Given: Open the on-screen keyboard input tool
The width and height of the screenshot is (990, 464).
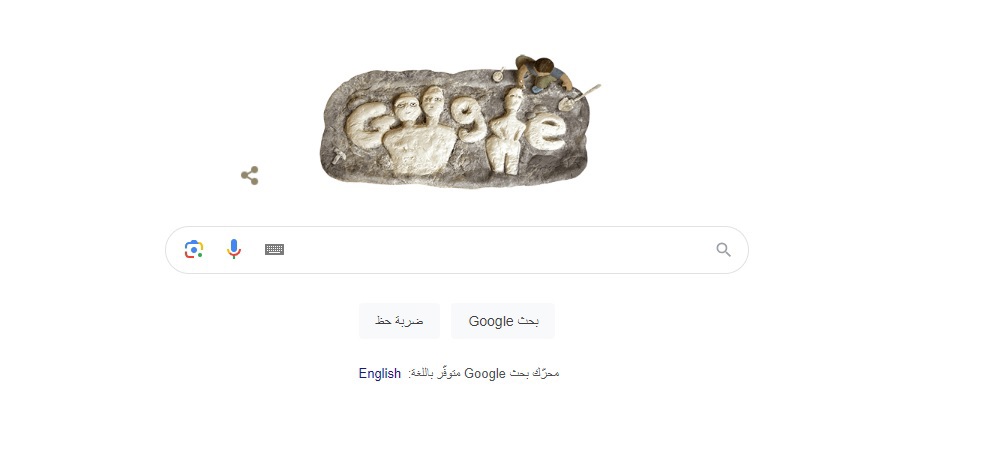Looking at the screenshot, I should pos(274,249).
